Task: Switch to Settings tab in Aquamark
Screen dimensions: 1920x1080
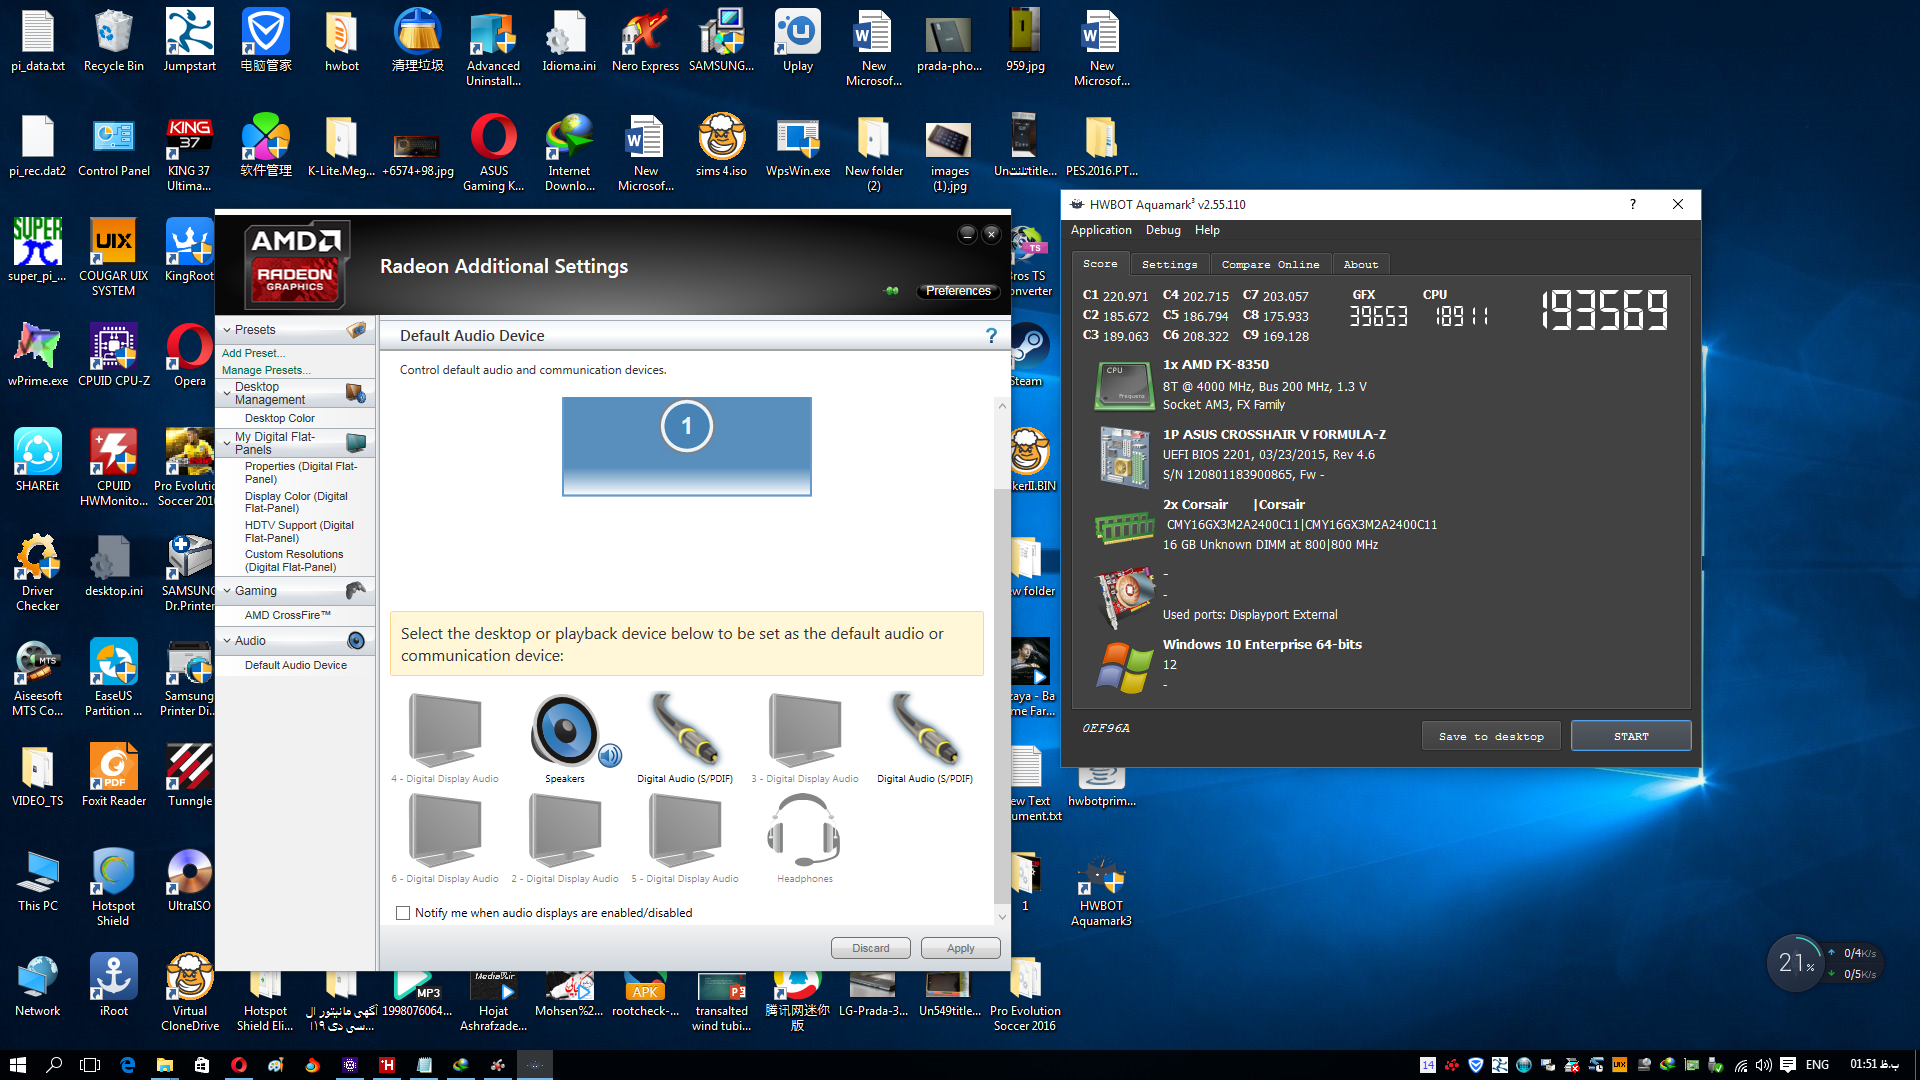Action: (1169, 265)
